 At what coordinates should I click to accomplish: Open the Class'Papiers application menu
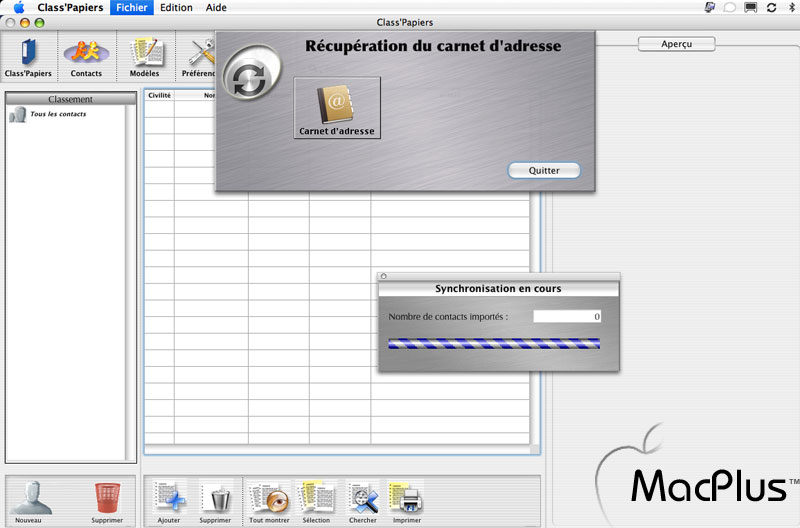tap(70, 7)
